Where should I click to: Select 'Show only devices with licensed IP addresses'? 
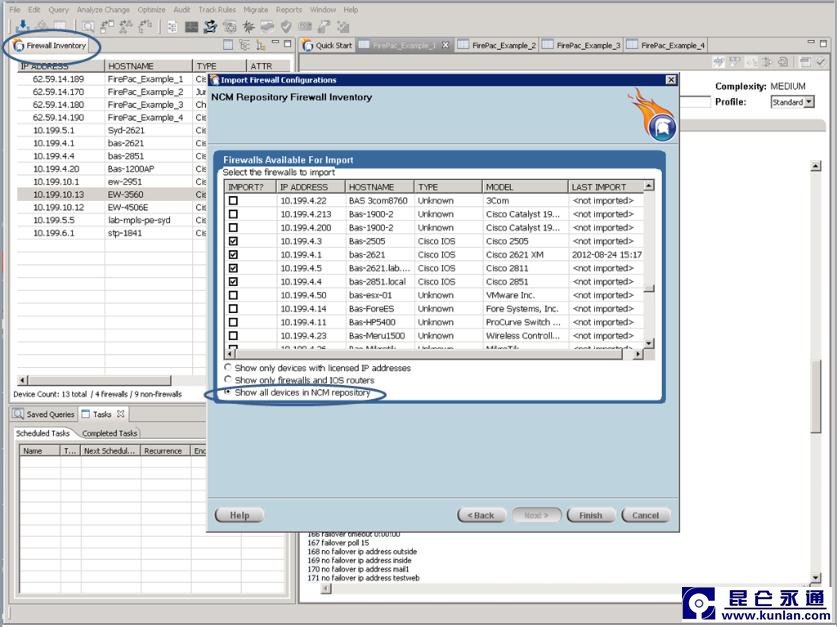228,368
